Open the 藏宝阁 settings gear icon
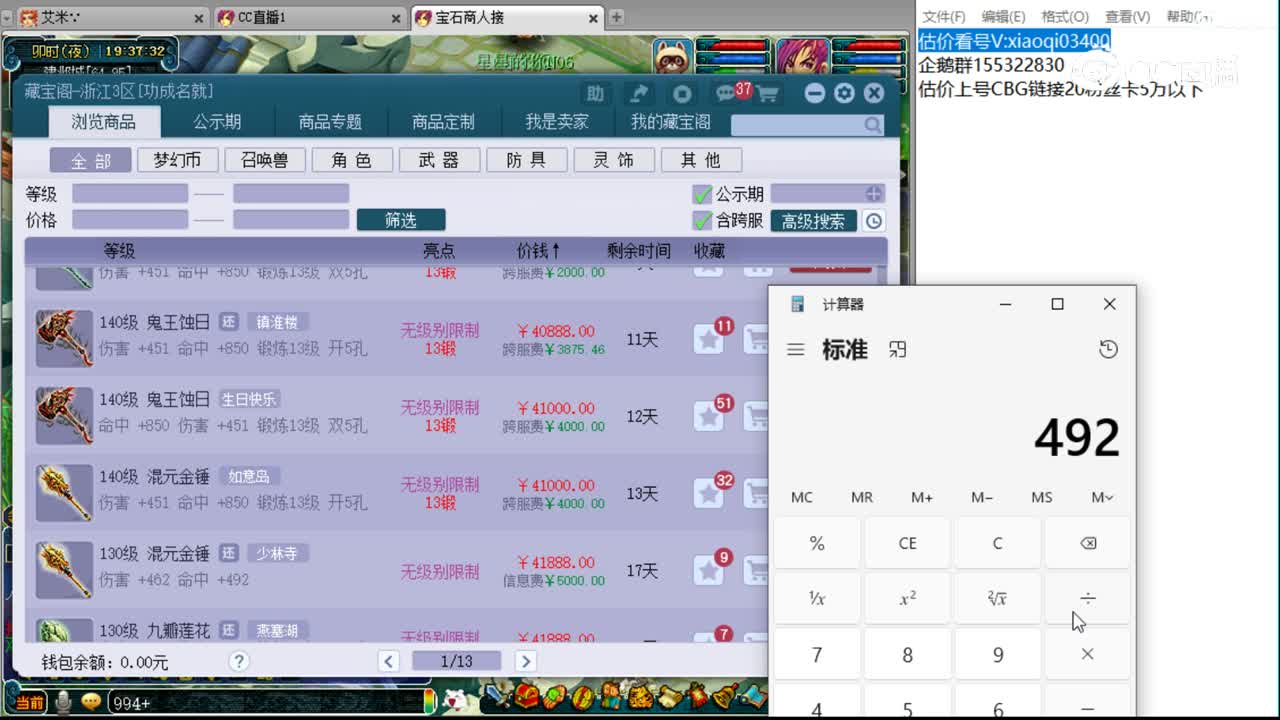 pyautogui.click(x=846, y=92)
